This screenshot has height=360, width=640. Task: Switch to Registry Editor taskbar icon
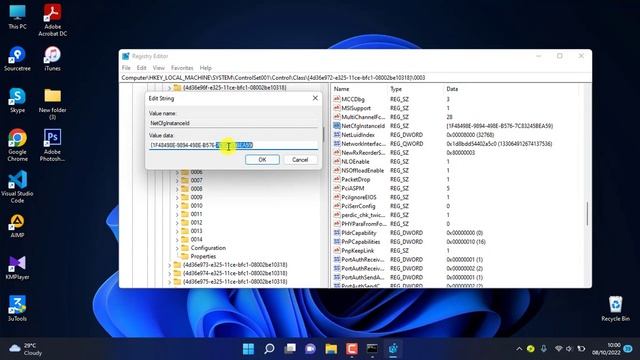[393, 349]
